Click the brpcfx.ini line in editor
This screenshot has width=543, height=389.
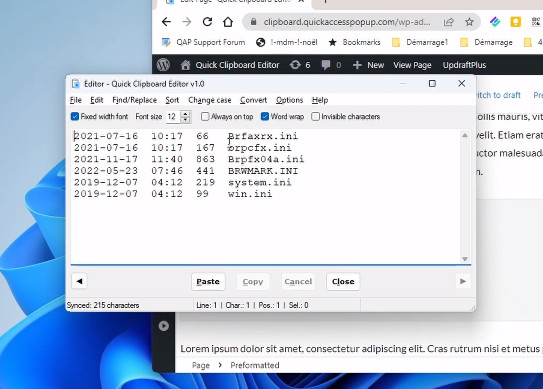(183, 148)
